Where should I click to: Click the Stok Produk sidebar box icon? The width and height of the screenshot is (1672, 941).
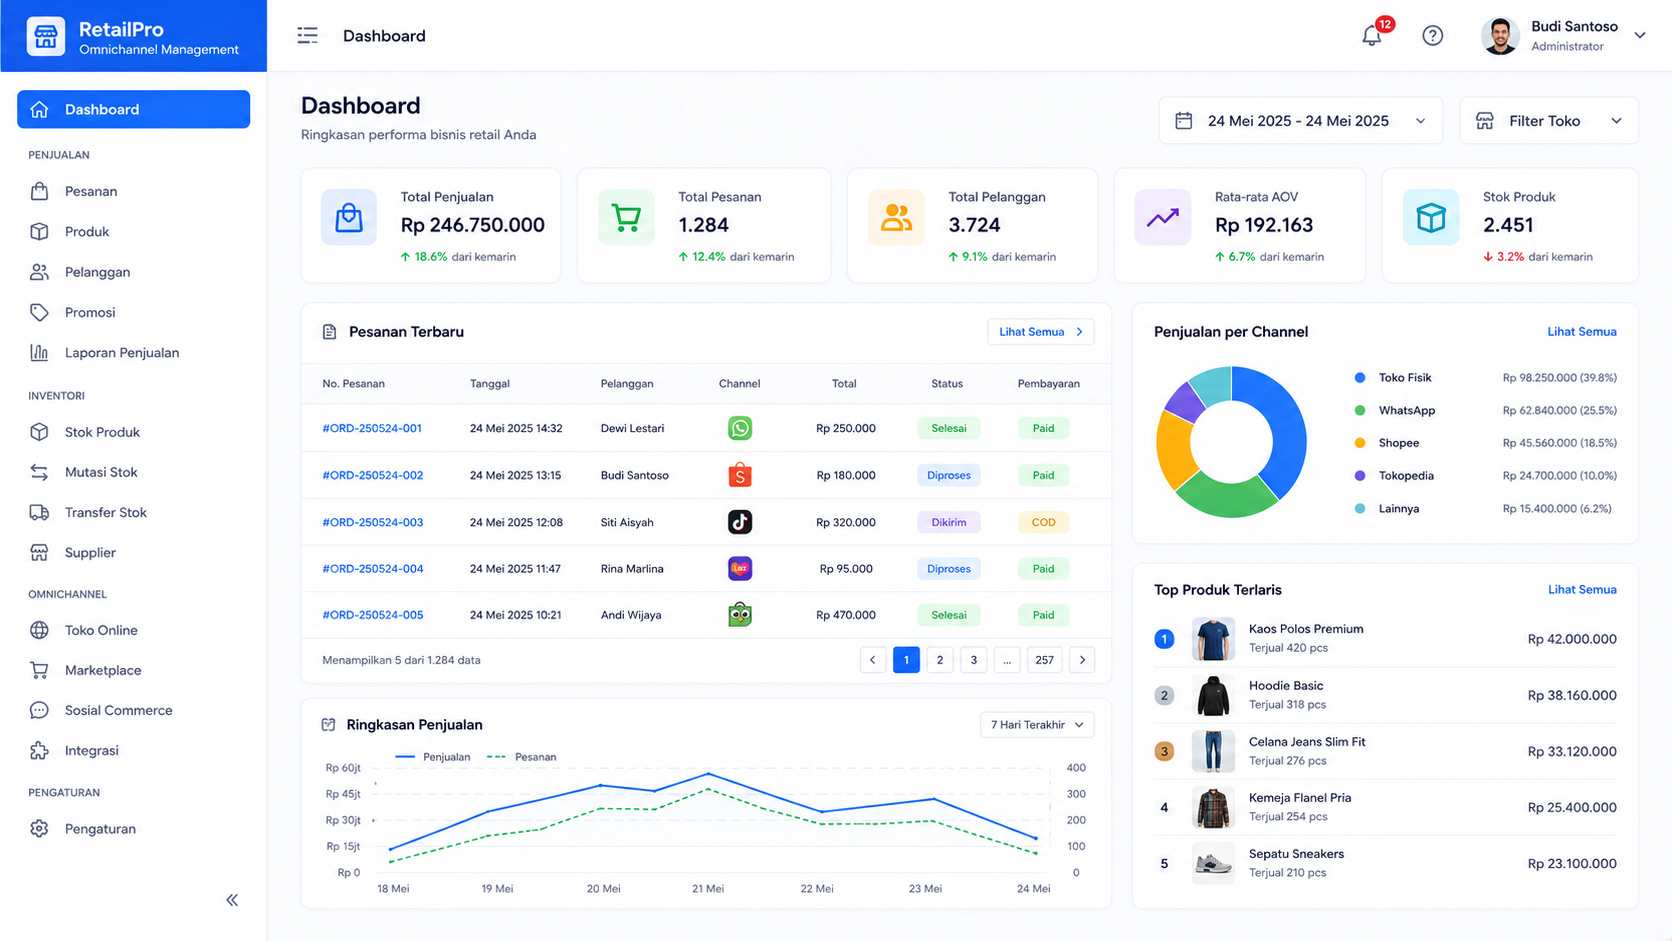(39, 432)
